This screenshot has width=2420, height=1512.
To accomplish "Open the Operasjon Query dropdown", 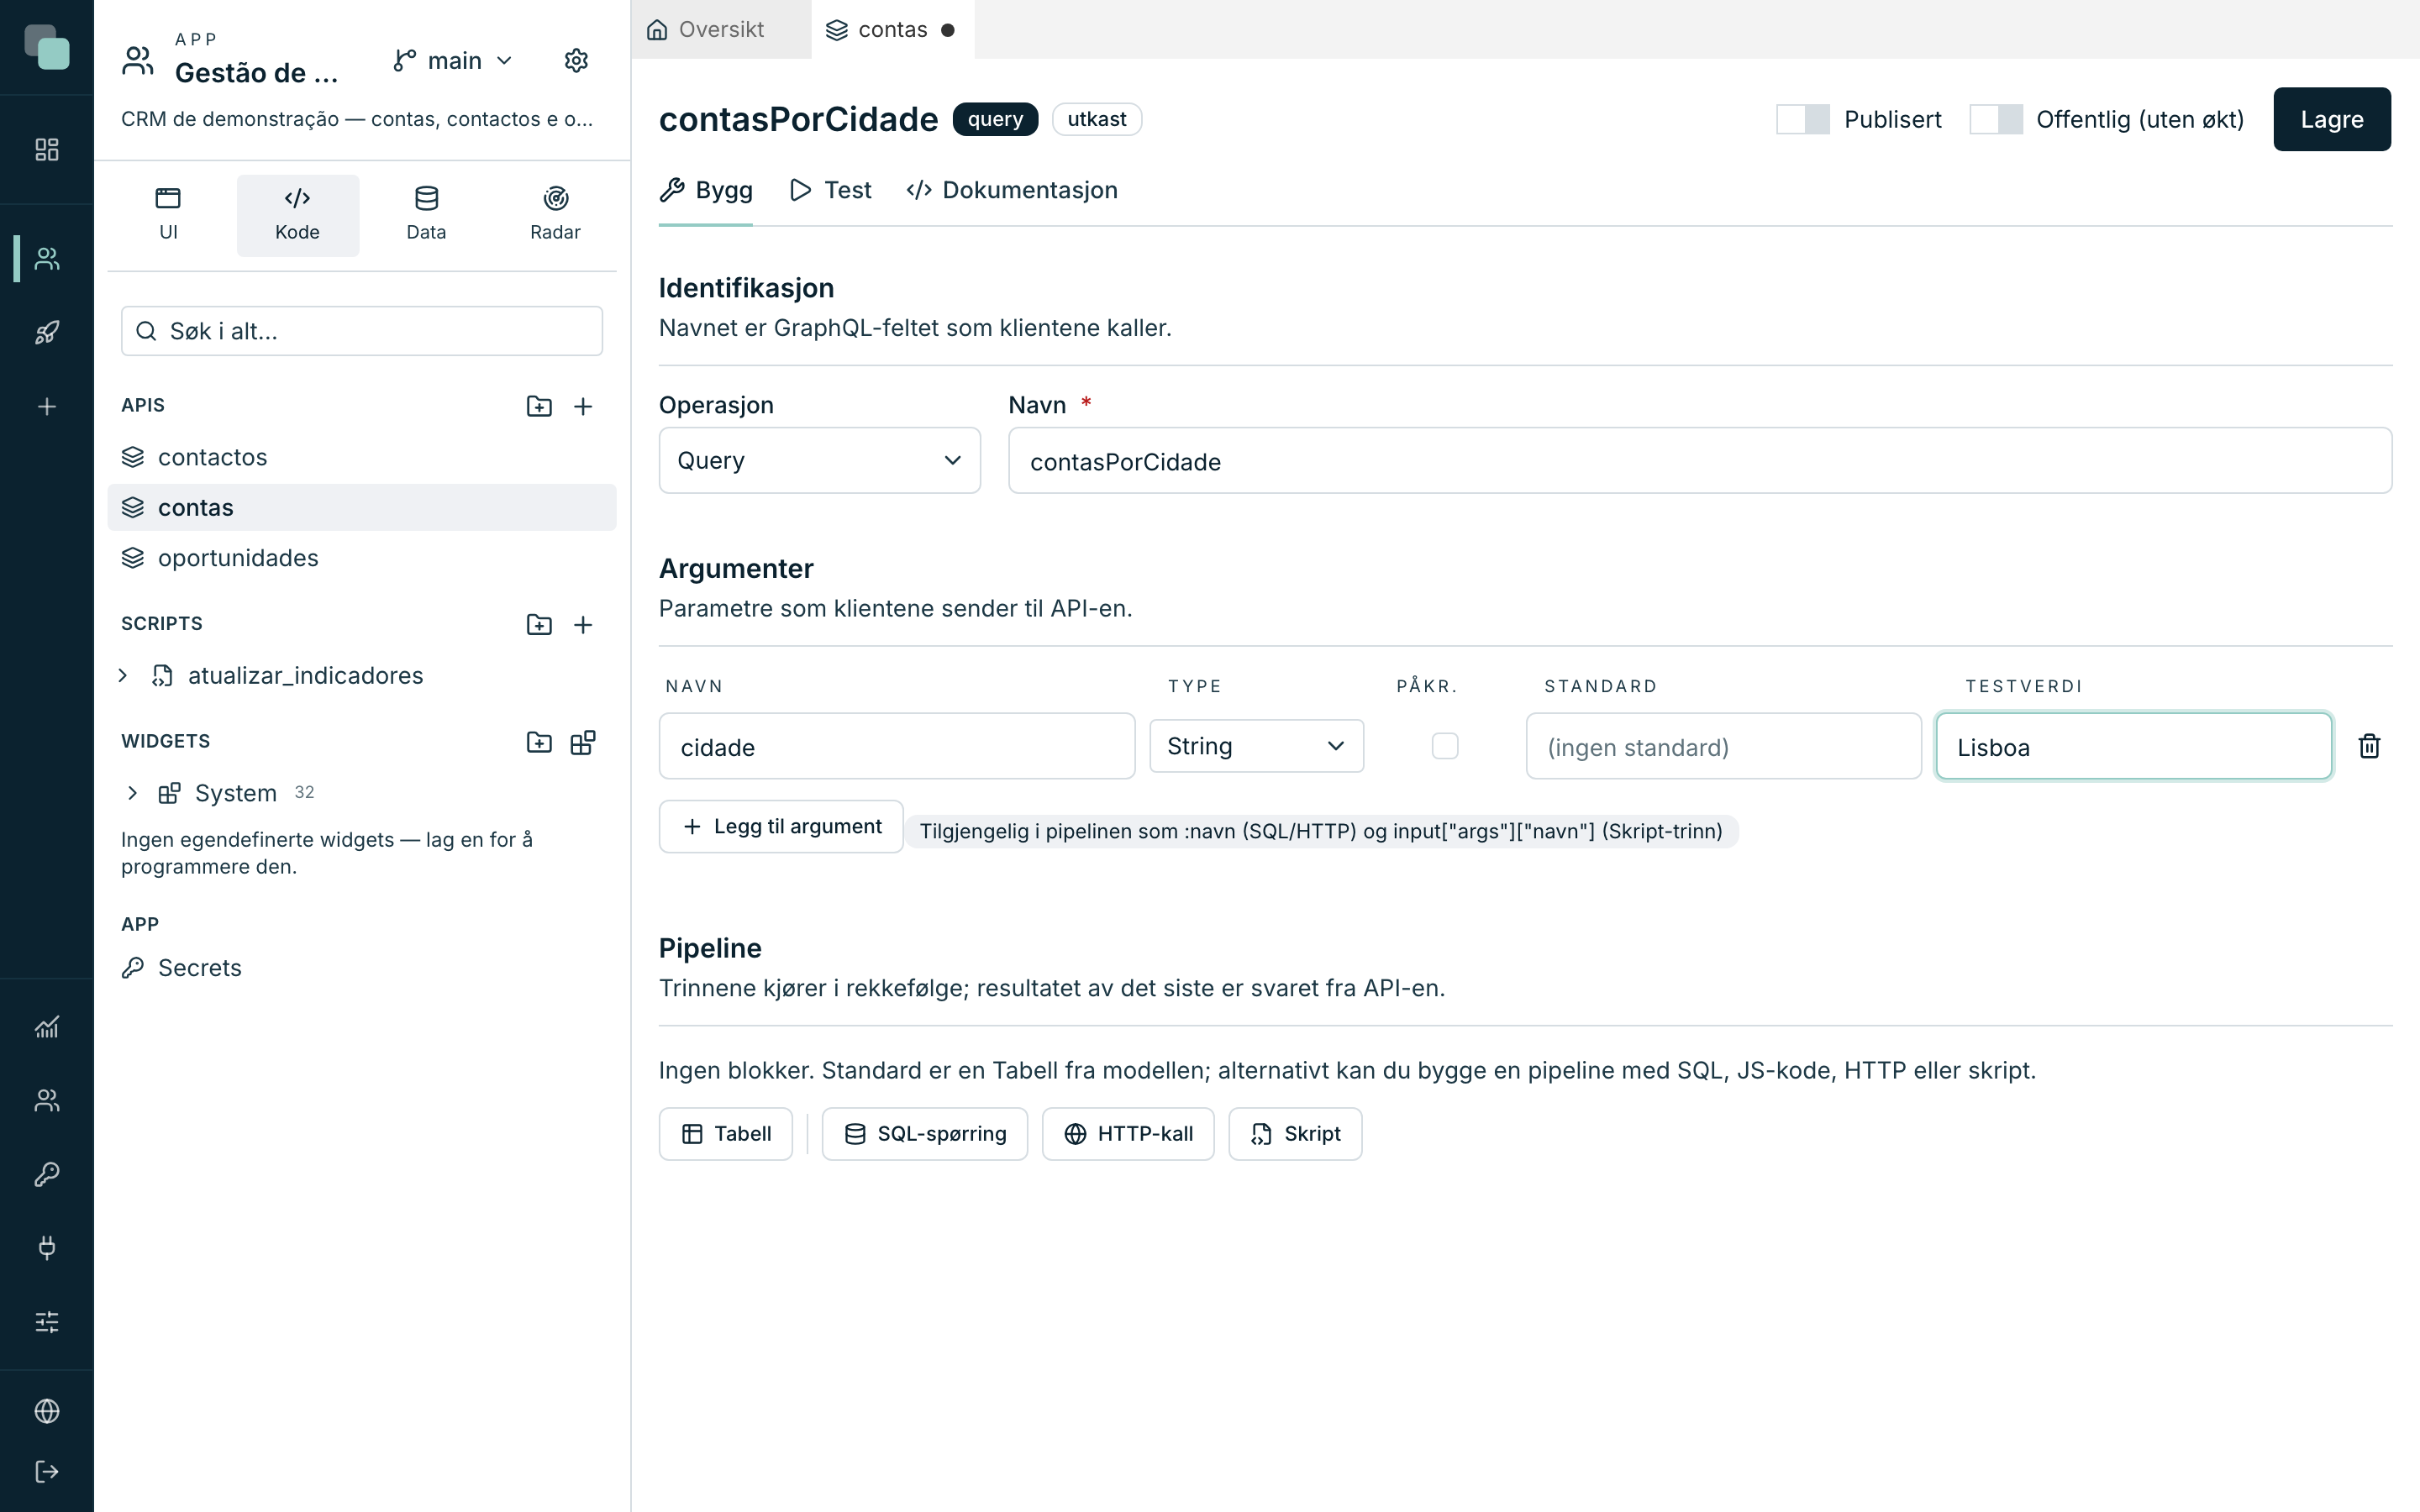I will [x=819, y=460].
